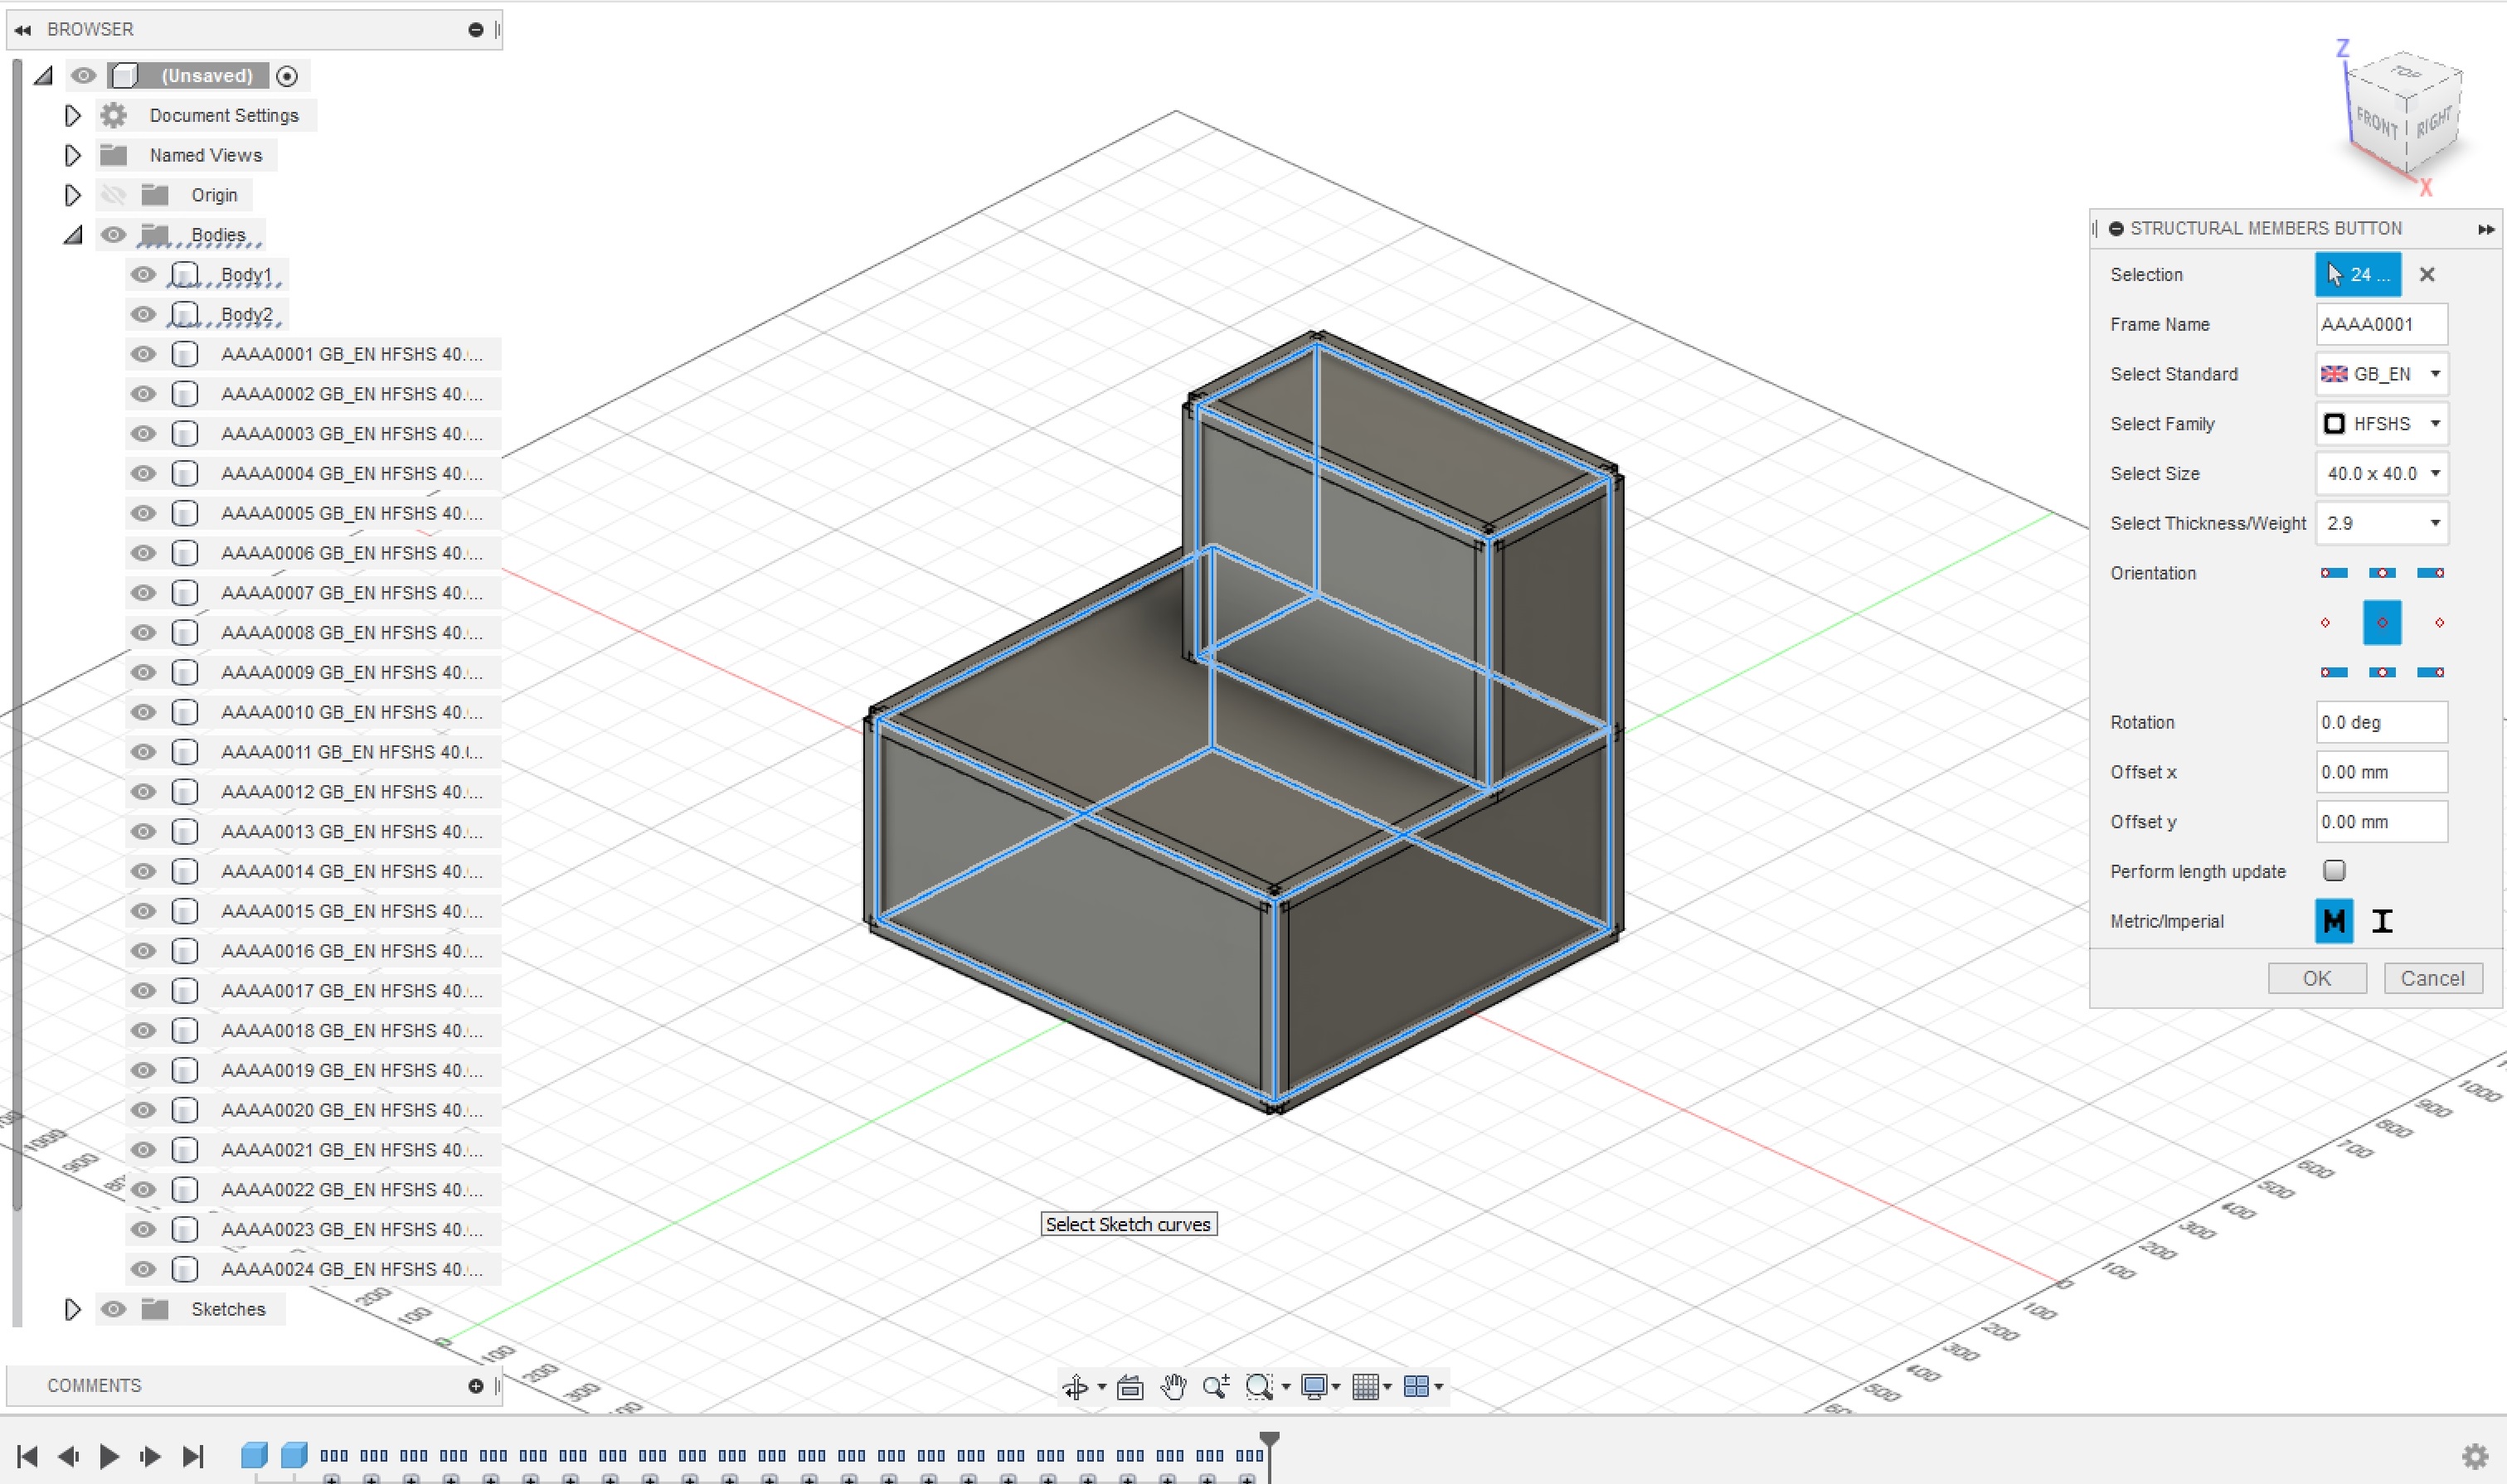Choose the top-left orientation anchor icon
Viewport: 2507px width, 1484px height.
point(2333,573)
